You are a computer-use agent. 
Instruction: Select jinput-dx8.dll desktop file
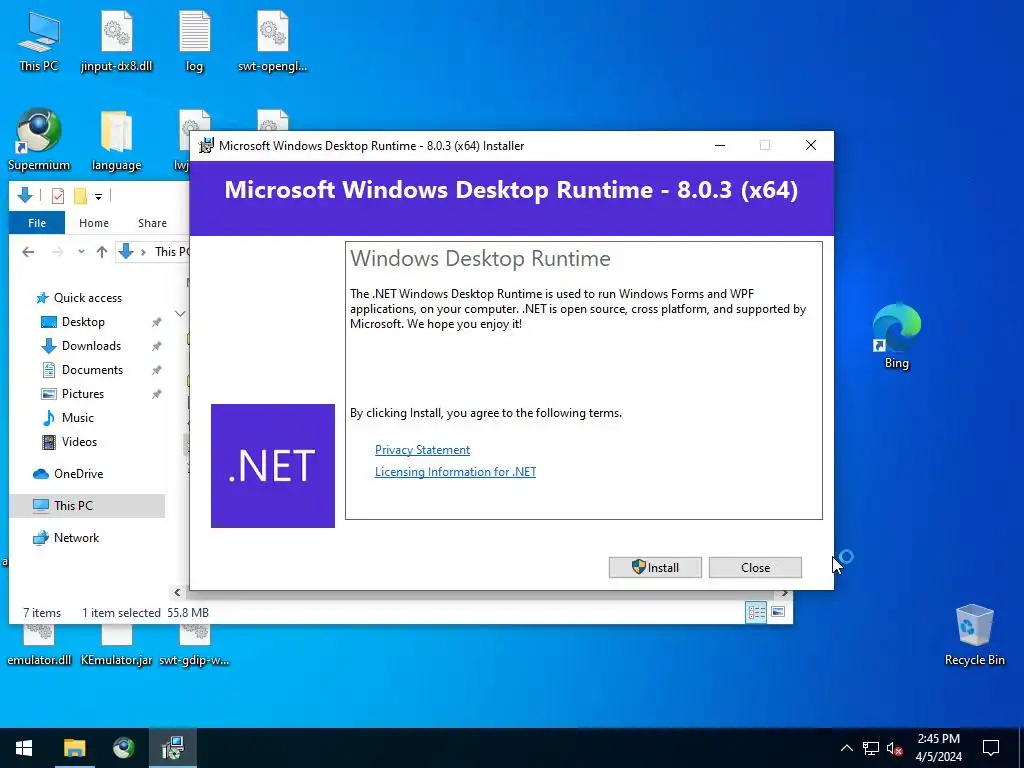pos(116,40)
